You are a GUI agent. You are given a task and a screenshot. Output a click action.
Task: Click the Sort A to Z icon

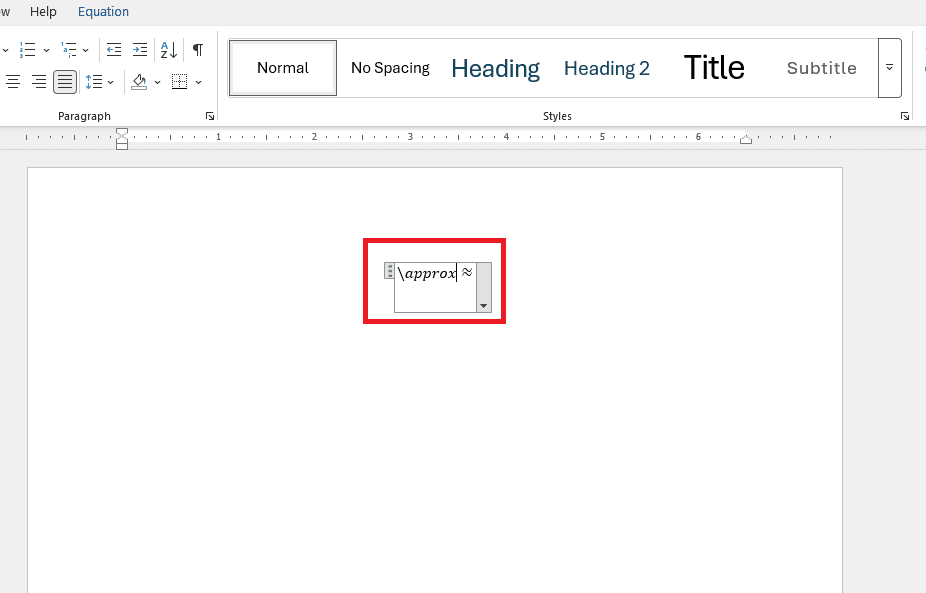[169, 50]
